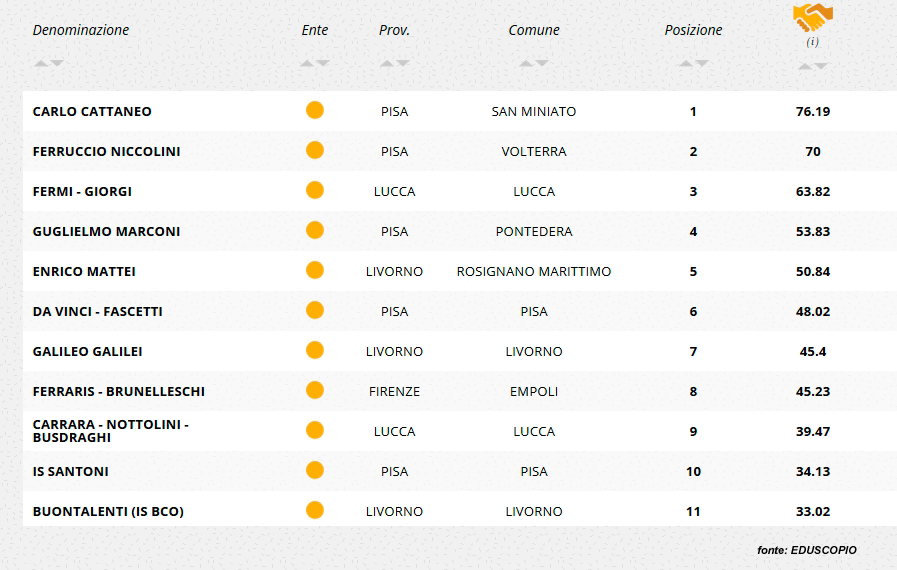Sort Comune column ascending arrow
The width and height of the screenshot is (897, 570).
tap(526, 63)
